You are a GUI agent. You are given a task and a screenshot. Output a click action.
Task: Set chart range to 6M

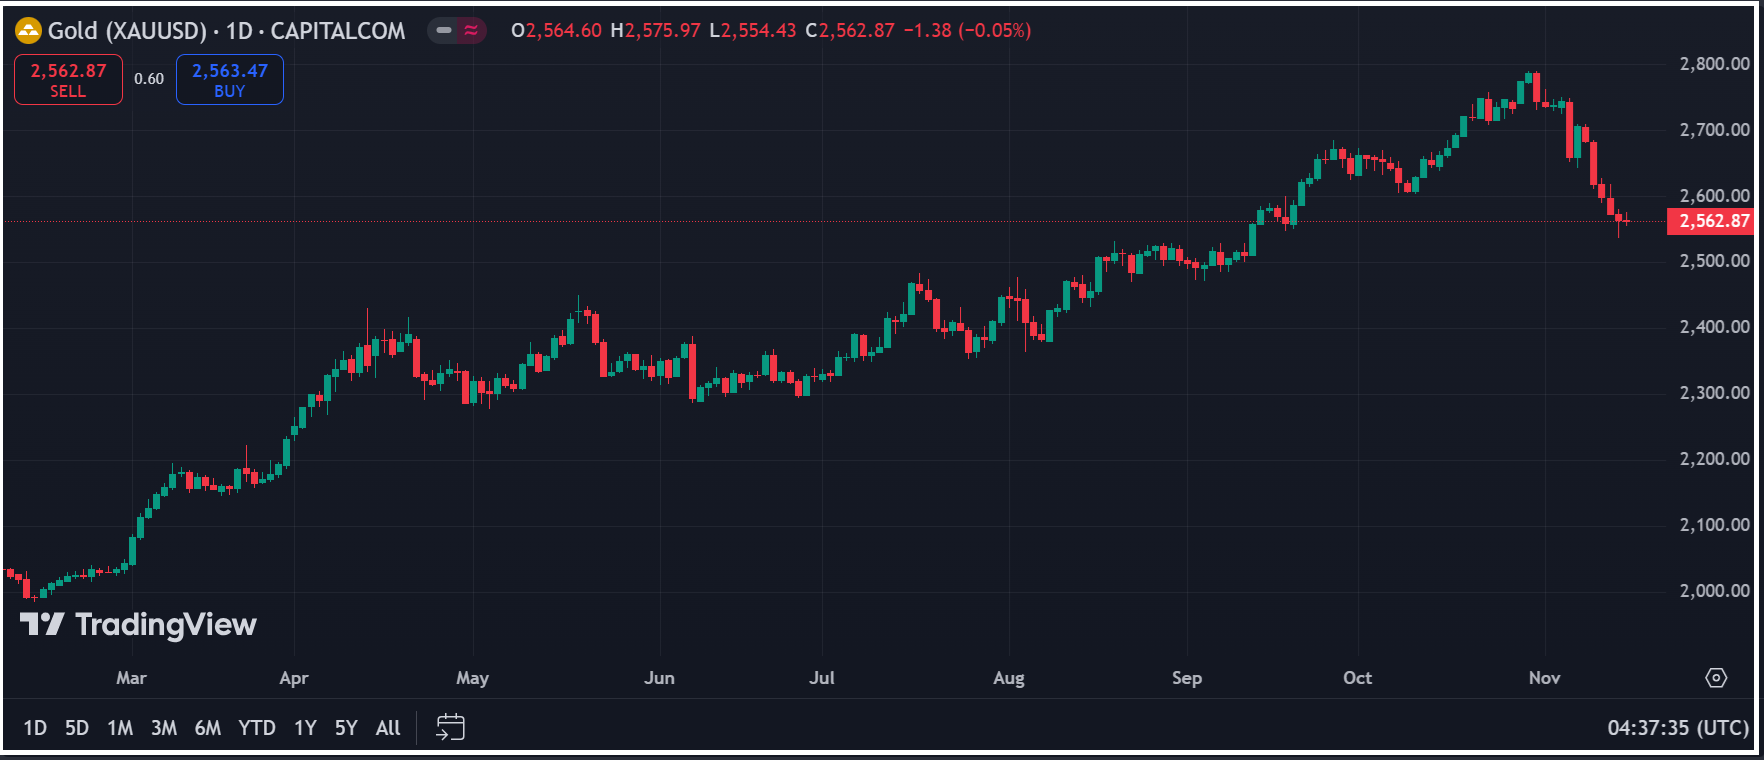(x=208, y=728)
